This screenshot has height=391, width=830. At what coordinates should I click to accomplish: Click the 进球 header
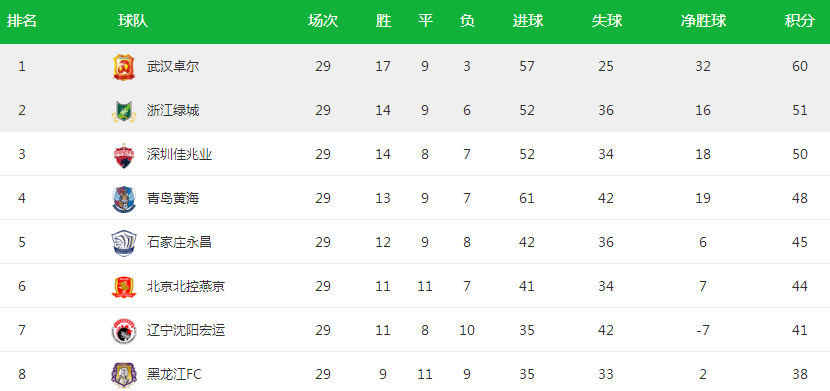click(x=528, y=21)
